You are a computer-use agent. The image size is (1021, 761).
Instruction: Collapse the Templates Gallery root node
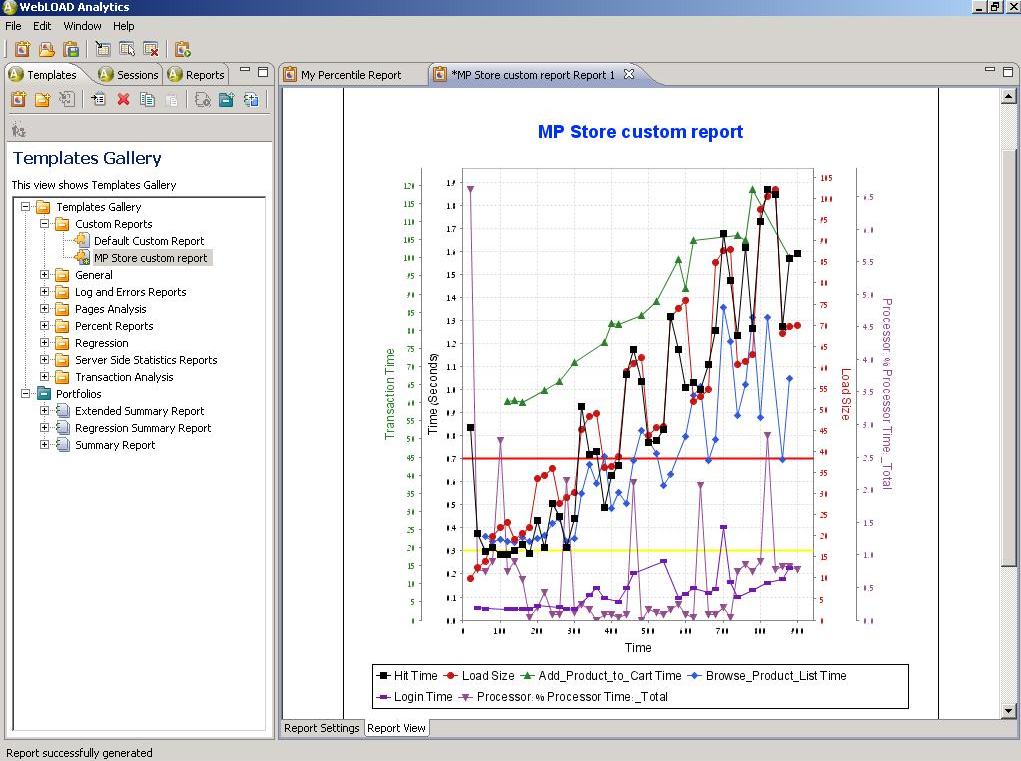[25, 206]
